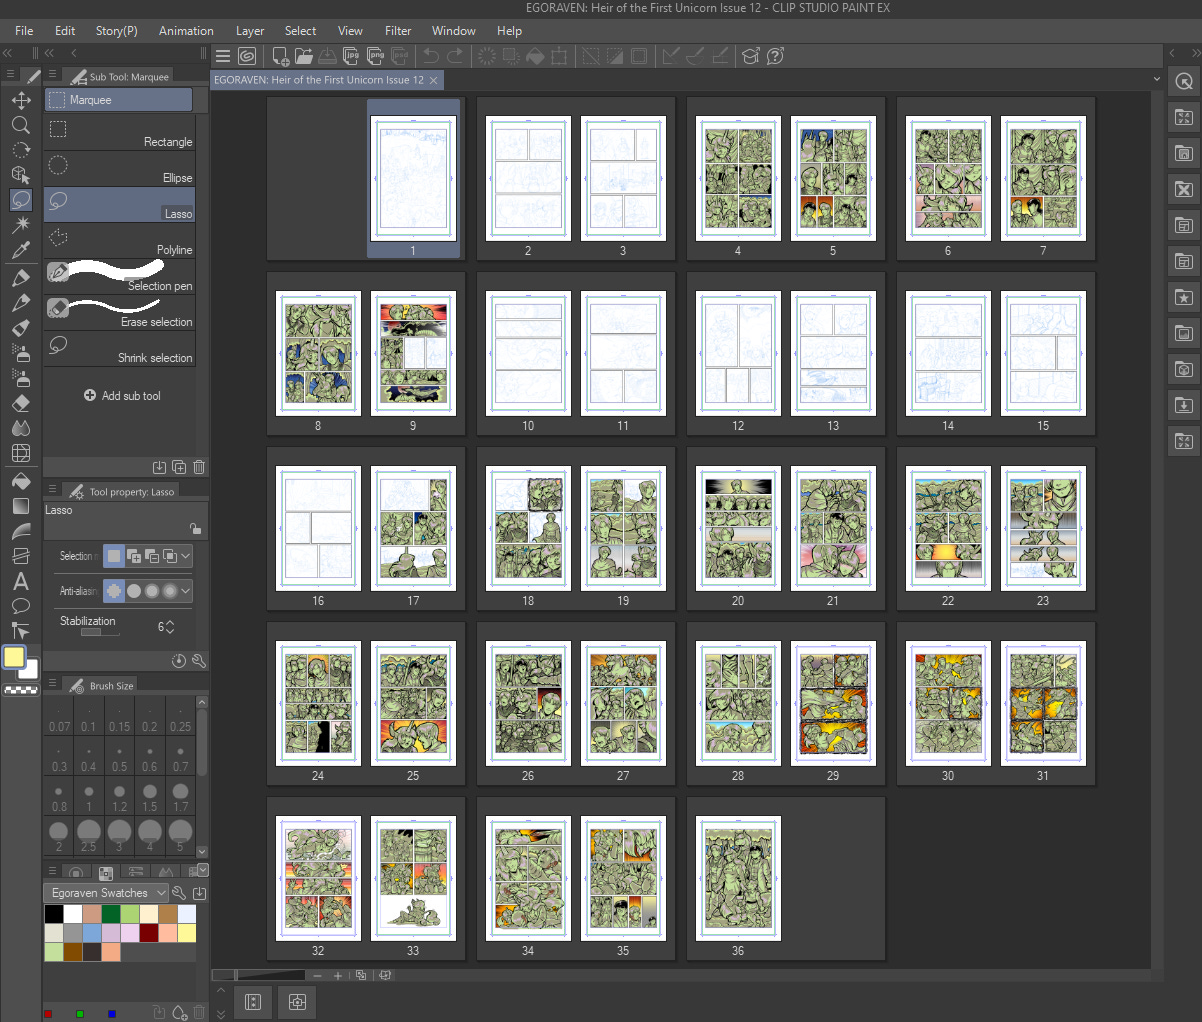The image size is (1202, 1022).
Task: Open the Story(P) menu
Action: (117, 31)
